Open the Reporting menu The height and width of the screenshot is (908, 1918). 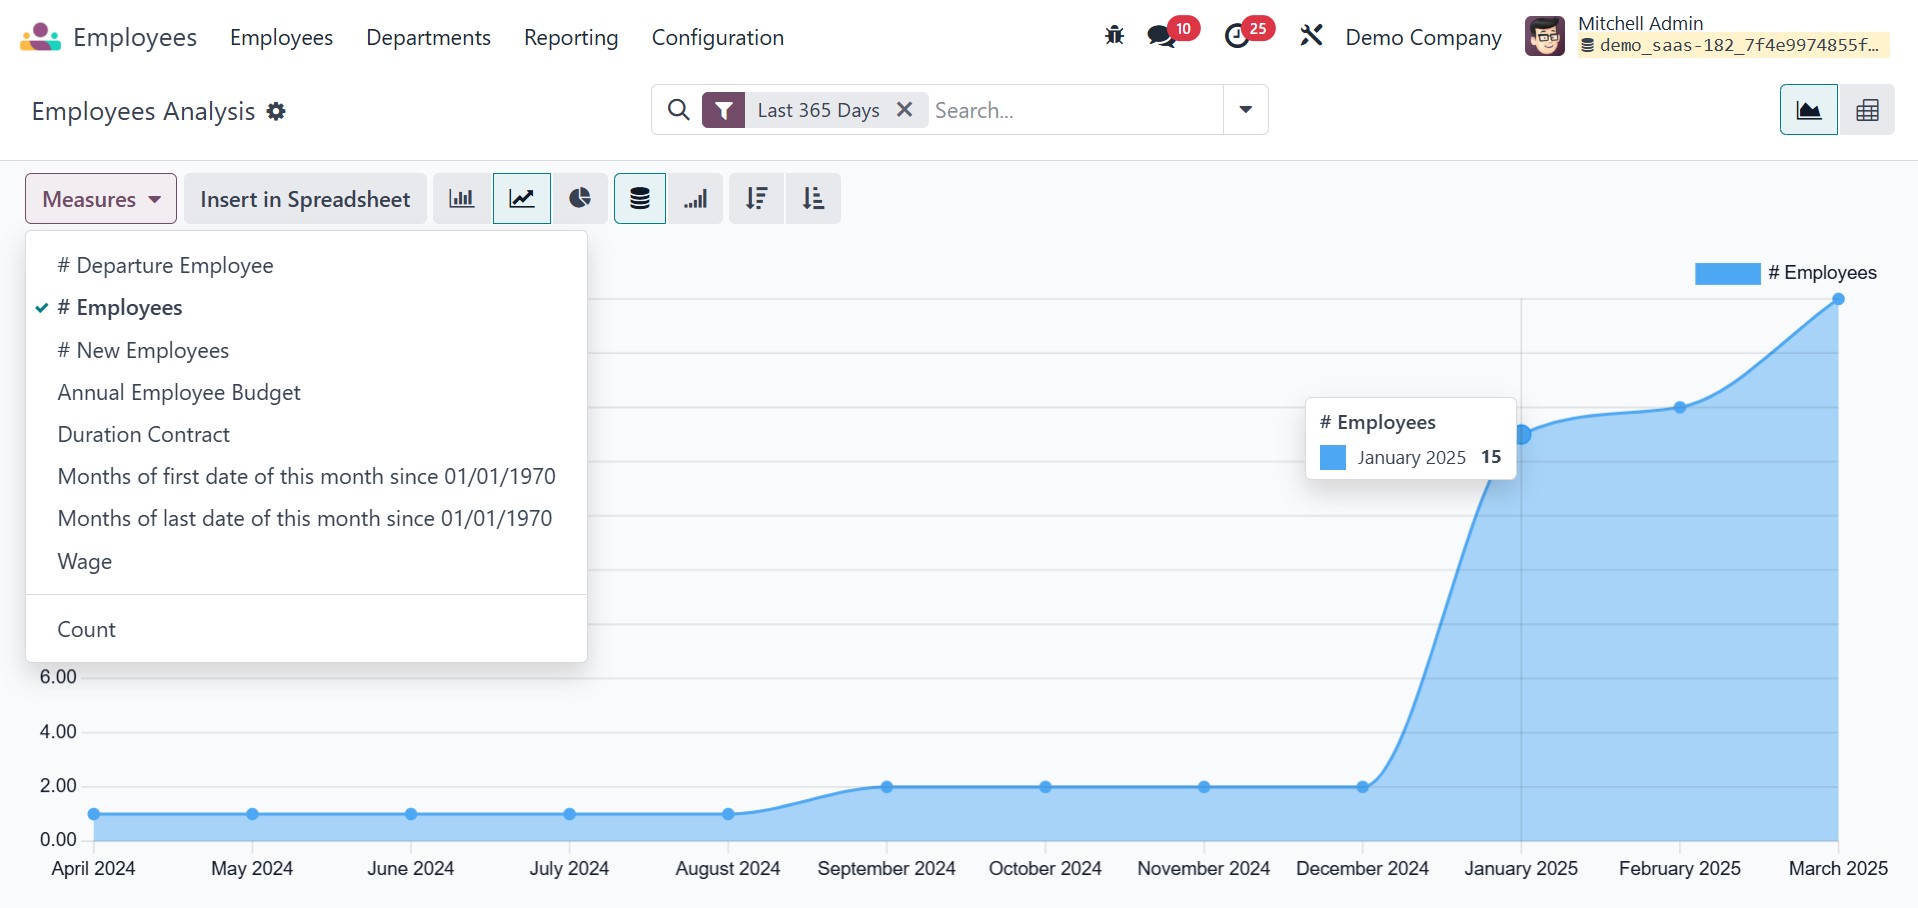click(x=570, y=38)
